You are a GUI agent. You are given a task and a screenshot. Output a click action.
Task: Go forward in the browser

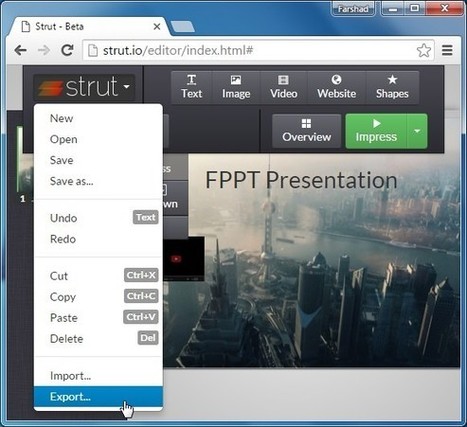tap(44, 51)
